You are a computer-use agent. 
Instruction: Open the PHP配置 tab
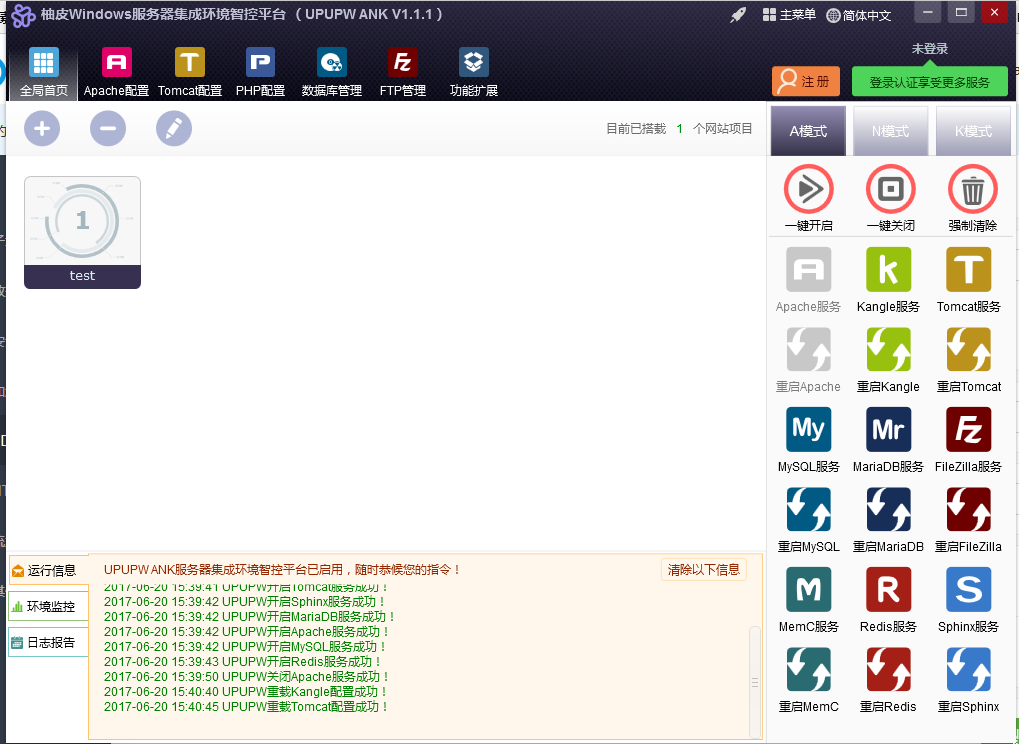pos(260,73)
